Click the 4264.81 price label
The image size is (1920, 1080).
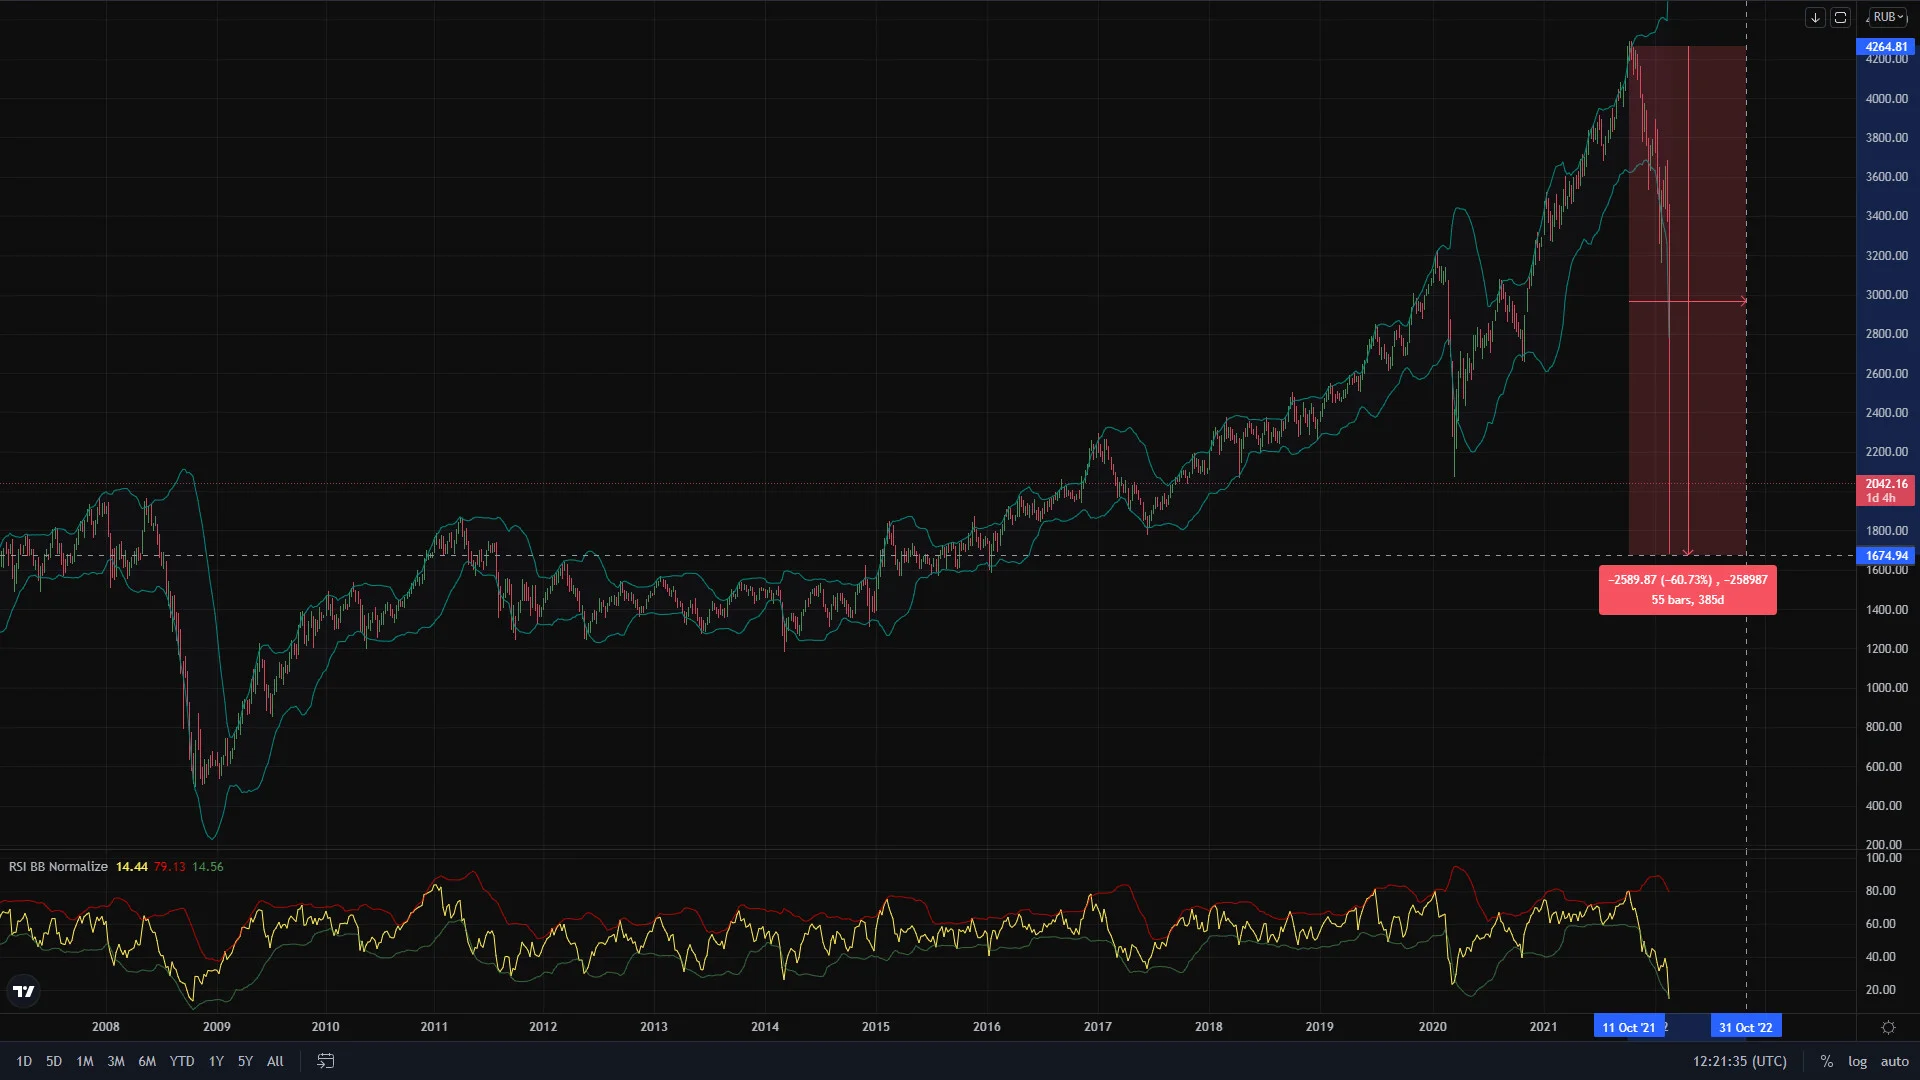pyautogui.click(x=1886, y=47)
